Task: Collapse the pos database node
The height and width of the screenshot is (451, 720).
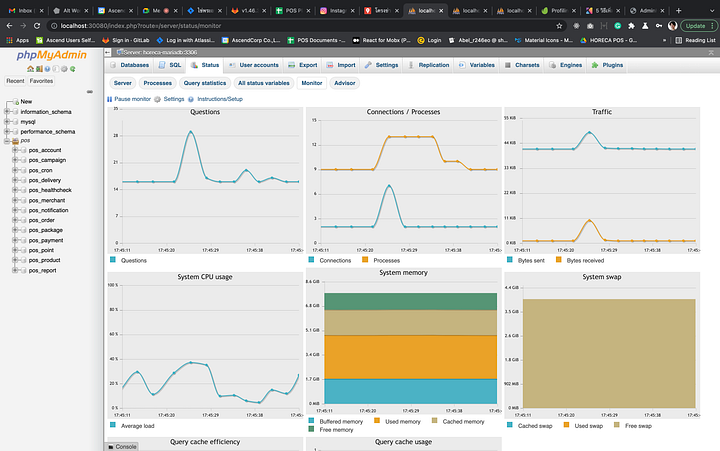Action: [x=7, y=141]
